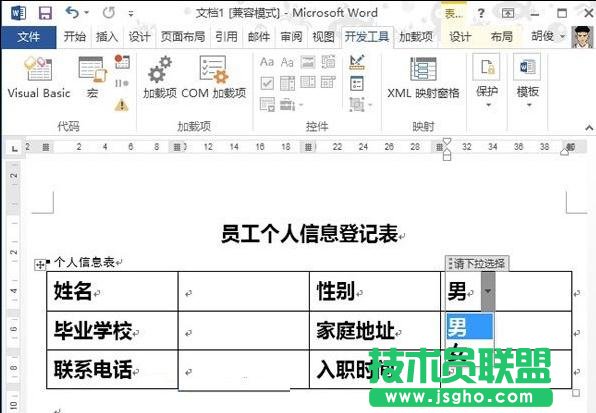Click the empty cell beside 毕业学校
This screenshot has width=596, height=413.
coord(244,331)
